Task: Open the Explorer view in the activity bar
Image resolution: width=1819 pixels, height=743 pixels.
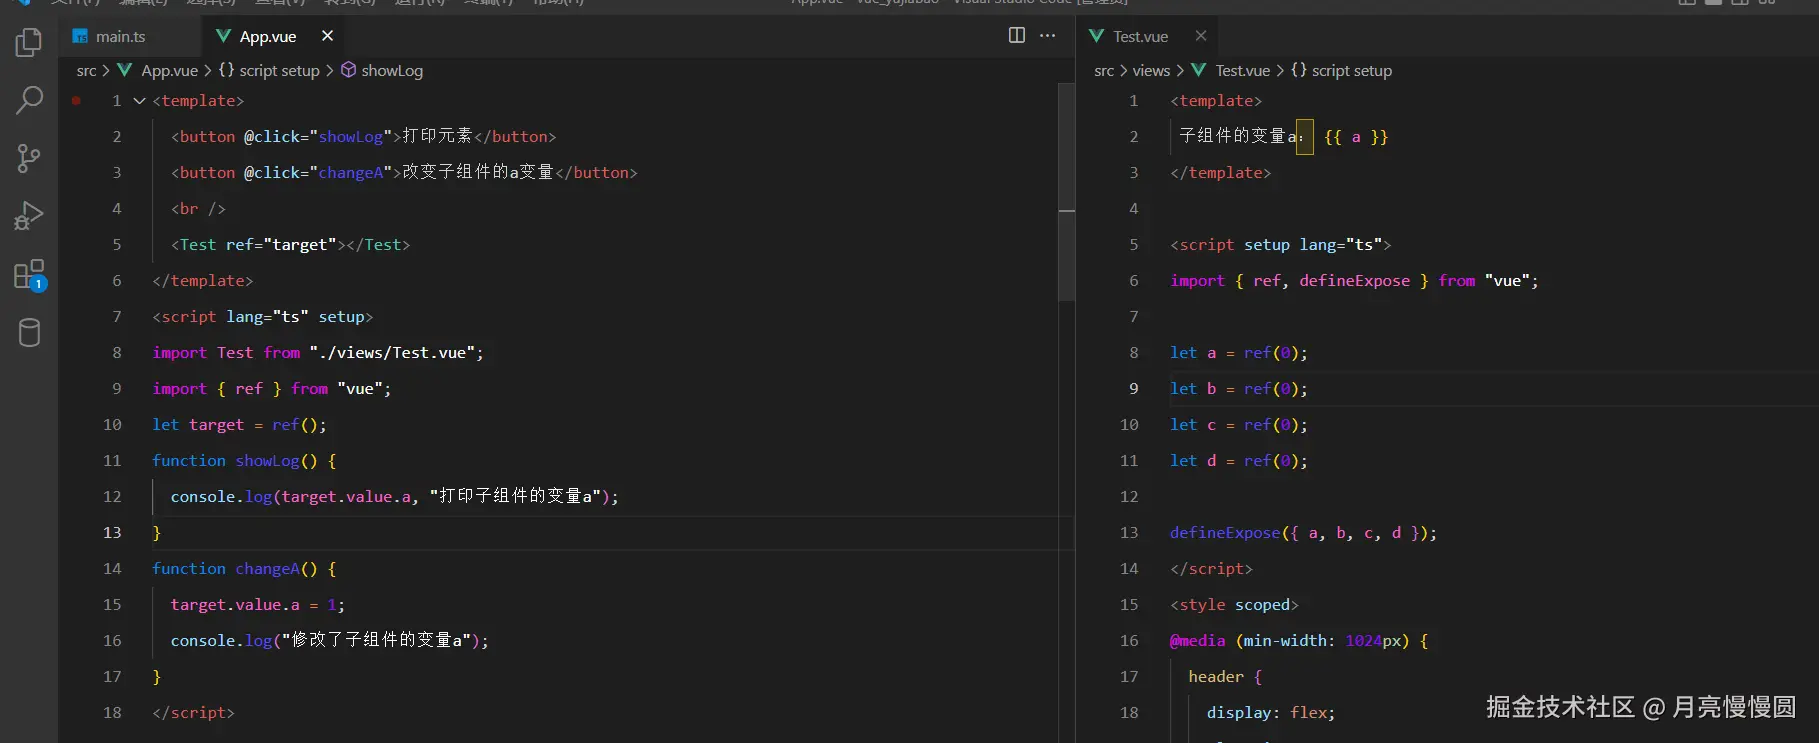Action: [29, 42]
